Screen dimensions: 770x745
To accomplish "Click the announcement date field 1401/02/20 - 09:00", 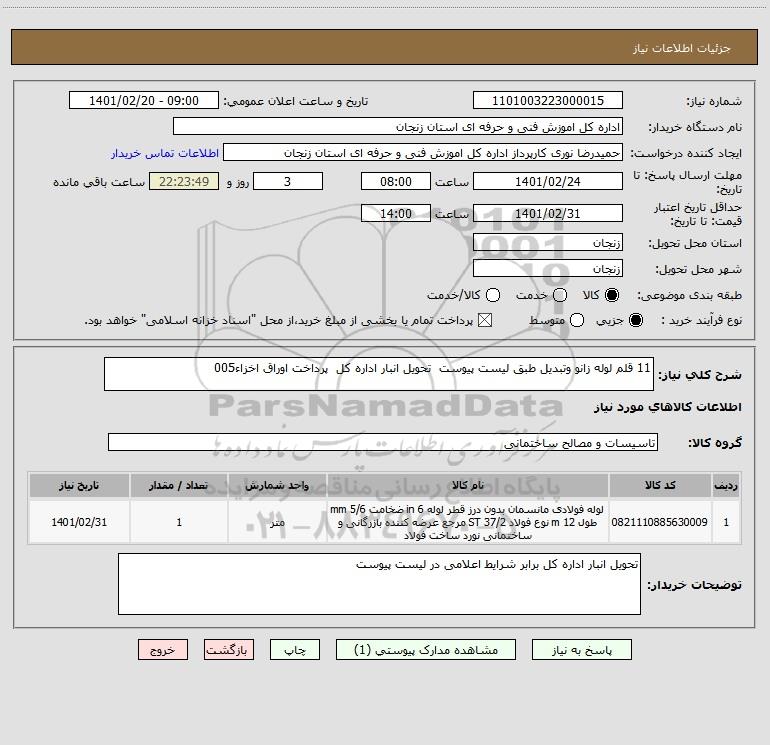I will (x=144, y=100).
